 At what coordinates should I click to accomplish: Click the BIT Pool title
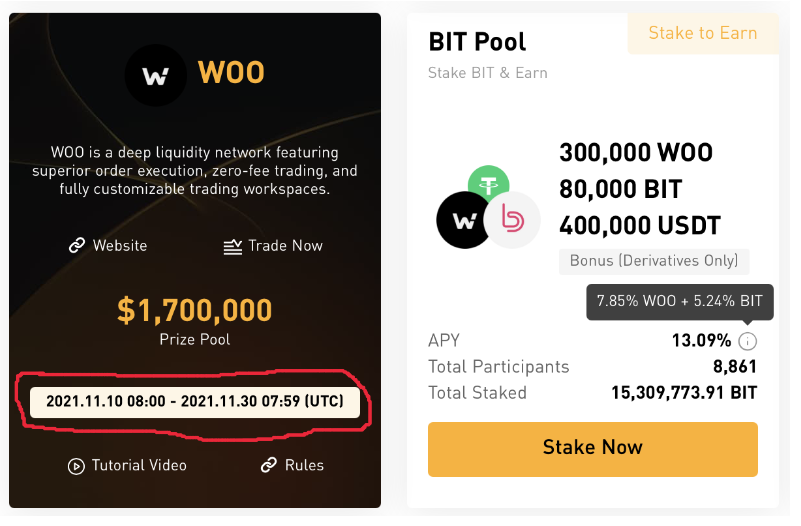point(477,42)
